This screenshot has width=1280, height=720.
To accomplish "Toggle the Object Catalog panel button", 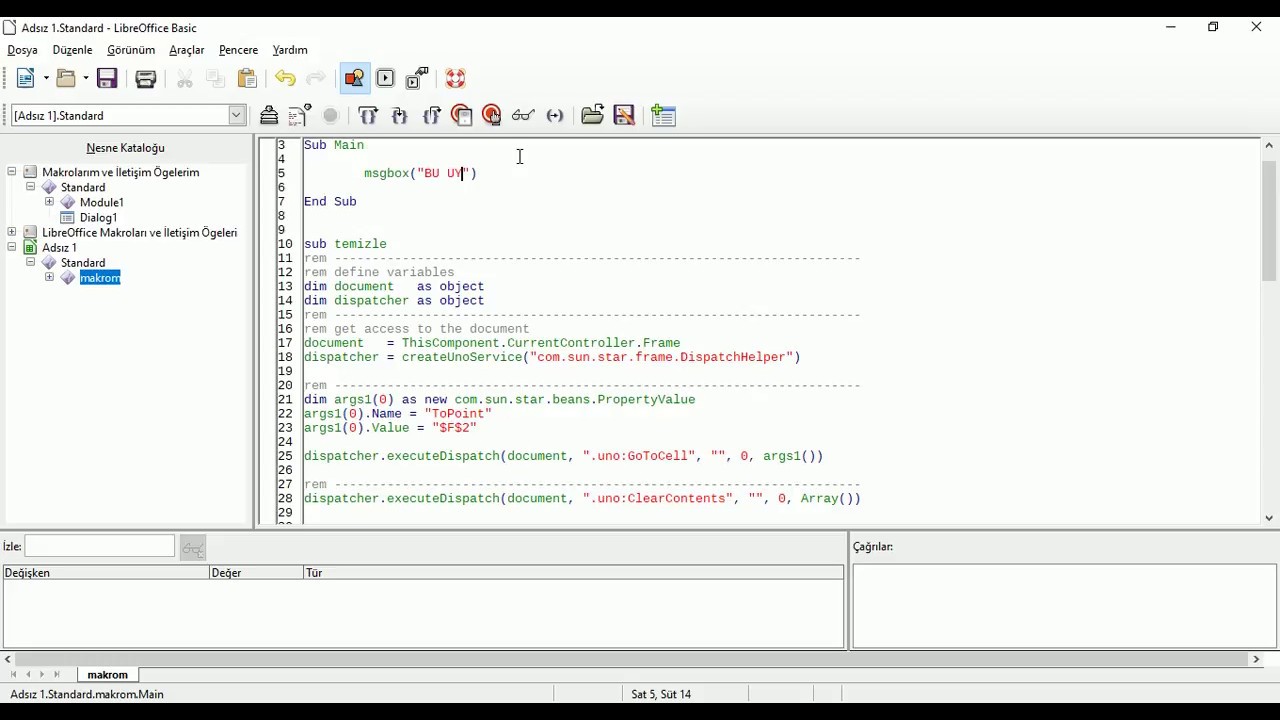I will [x=355, y=78].
